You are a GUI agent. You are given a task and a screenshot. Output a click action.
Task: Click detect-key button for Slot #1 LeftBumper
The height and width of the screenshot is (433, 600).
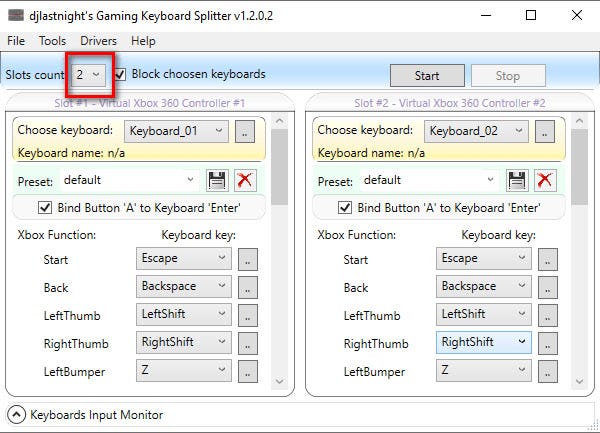[x=248, y=371]
